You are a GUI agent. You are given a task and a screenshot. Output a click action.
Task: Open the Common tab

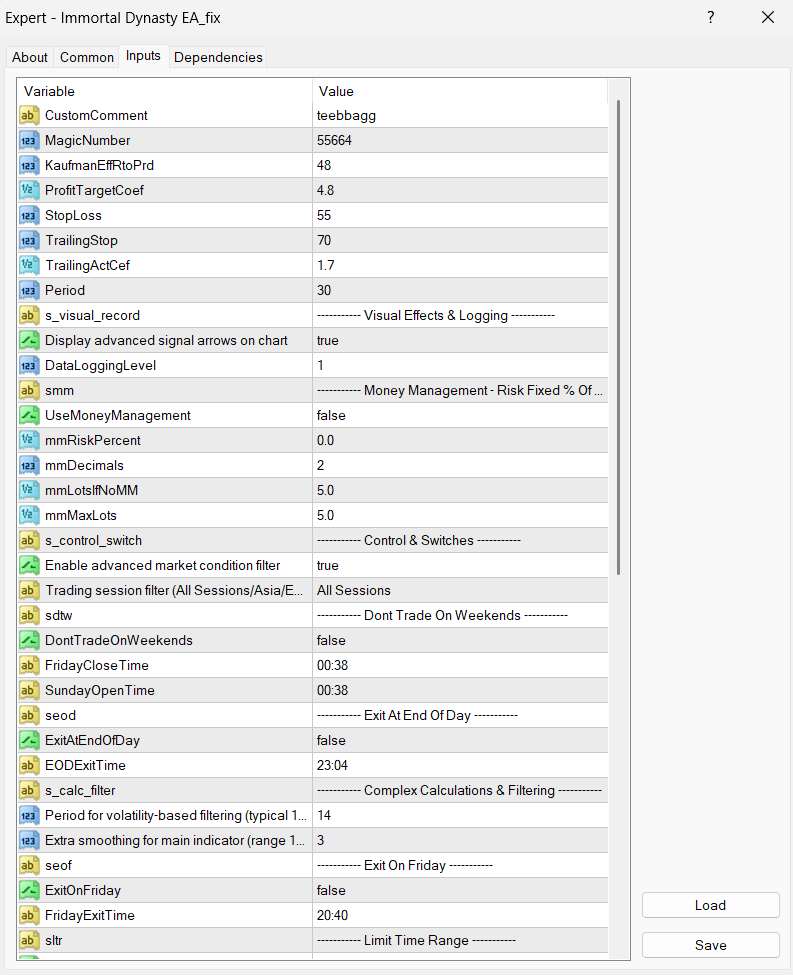pyautogui.click(x=87, y=57)
